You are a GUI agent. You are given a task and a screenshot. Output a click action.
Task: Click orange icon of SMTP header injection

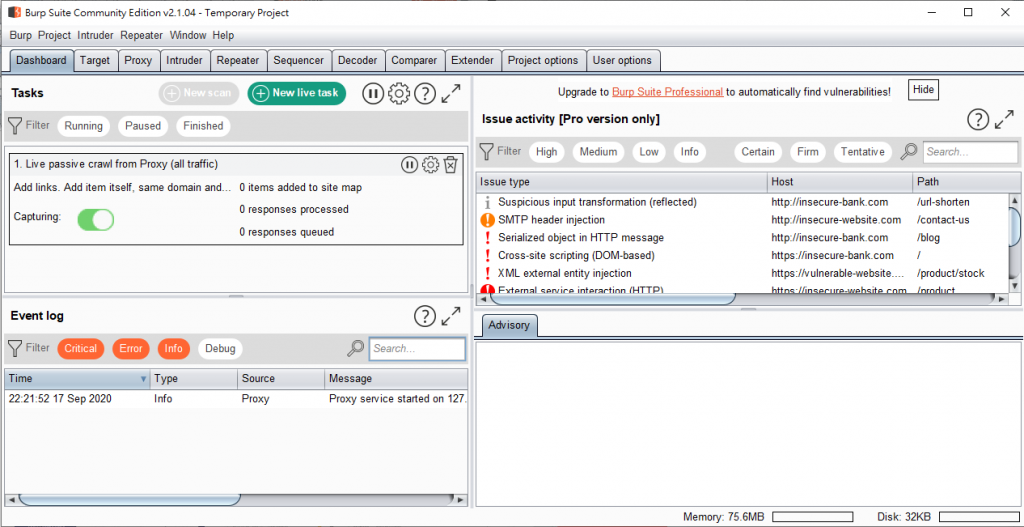click(487, 220)
